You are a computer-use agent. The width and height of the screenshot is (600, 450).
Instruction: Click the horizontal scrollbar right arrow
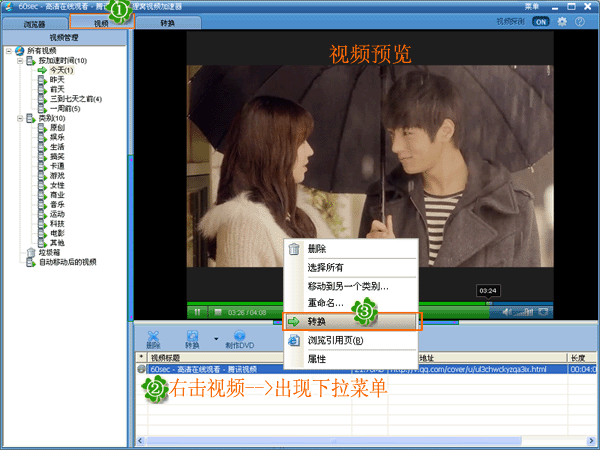[x=592, y=441]
